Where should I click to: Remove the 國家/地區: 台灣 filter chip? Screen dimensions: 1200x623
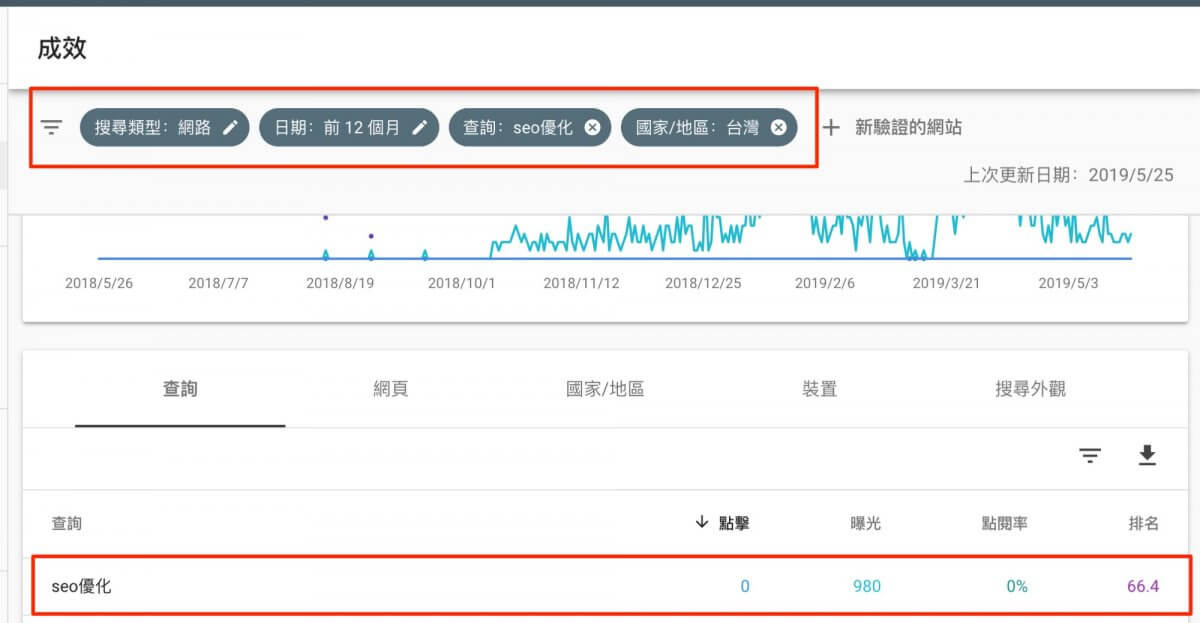(x=778, y=128)
